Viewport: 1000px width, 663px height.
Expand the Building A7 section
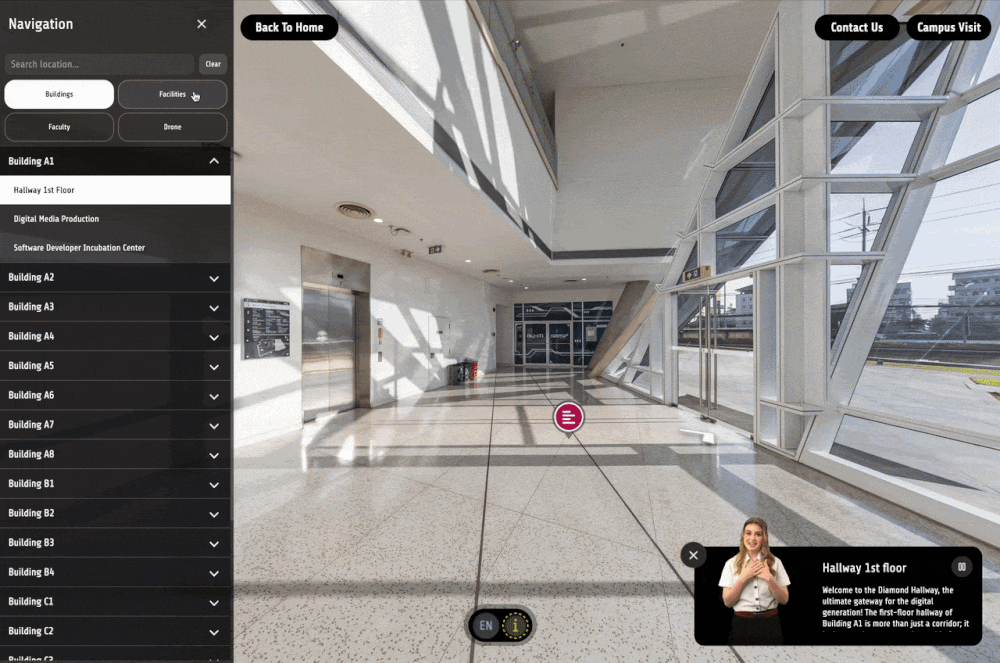point(115,425)
